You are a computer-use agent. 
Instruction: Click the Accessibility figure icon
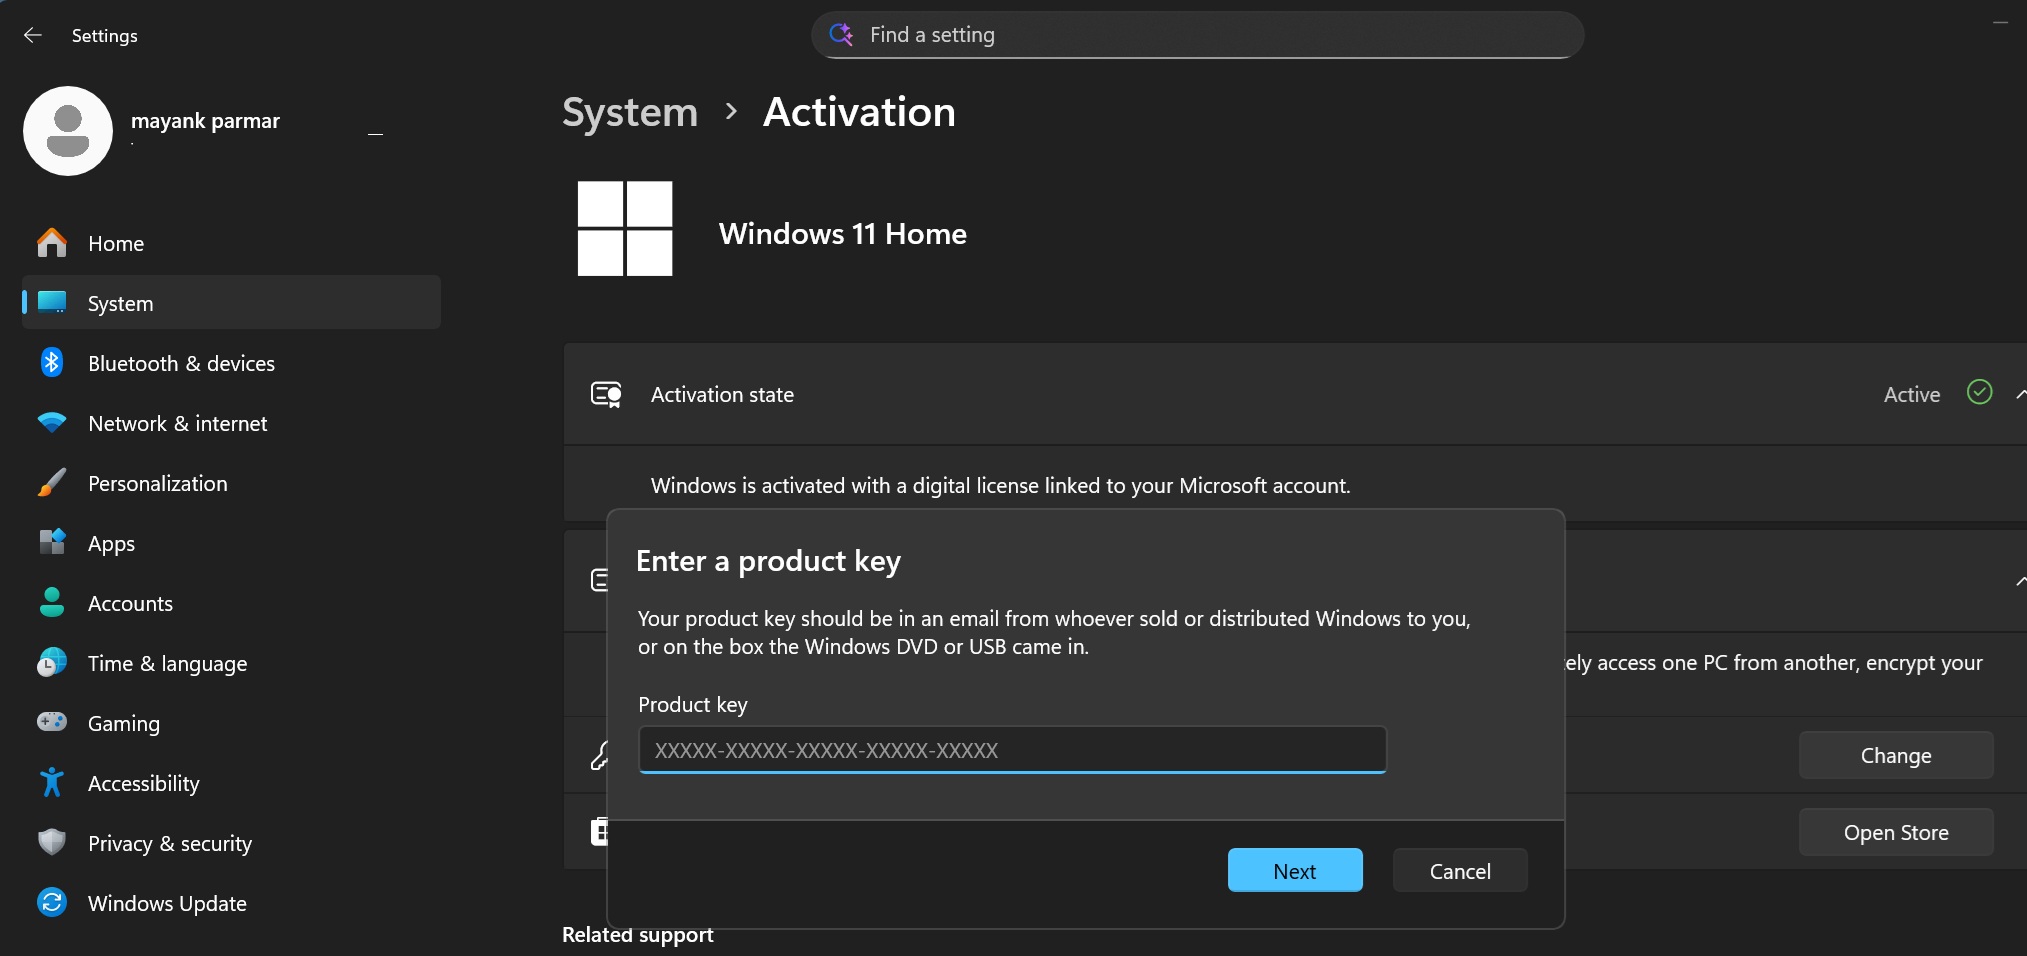point(52,782)
